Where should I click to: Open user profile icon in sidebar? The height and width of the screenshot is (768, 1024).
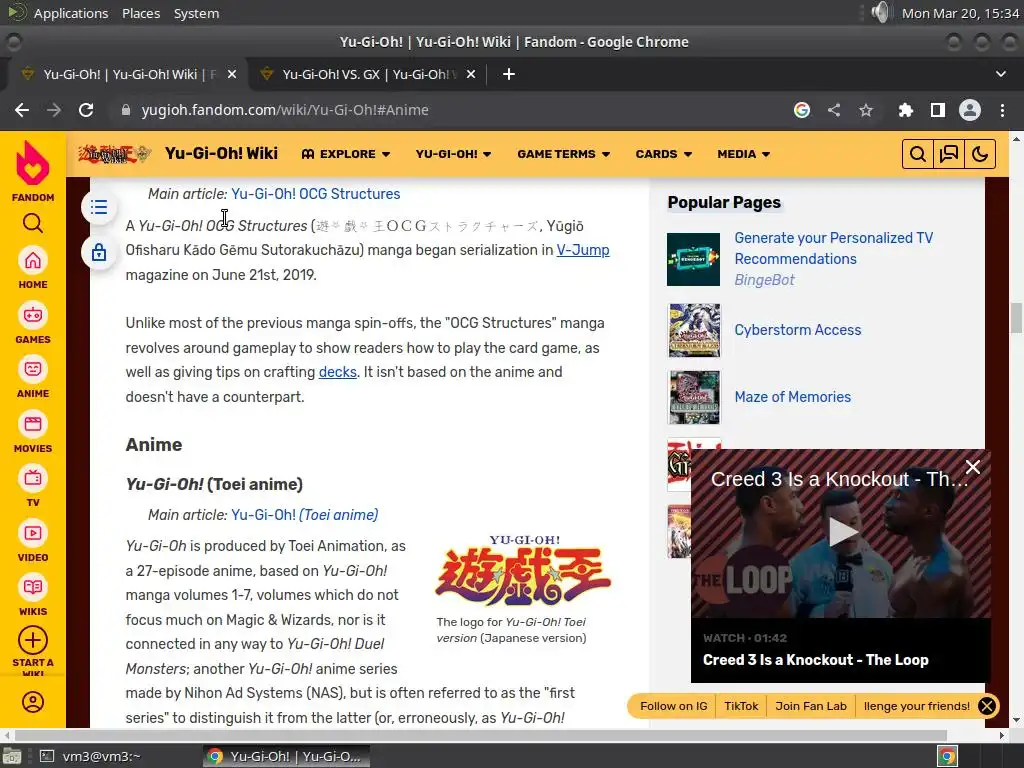coord(33,702)
